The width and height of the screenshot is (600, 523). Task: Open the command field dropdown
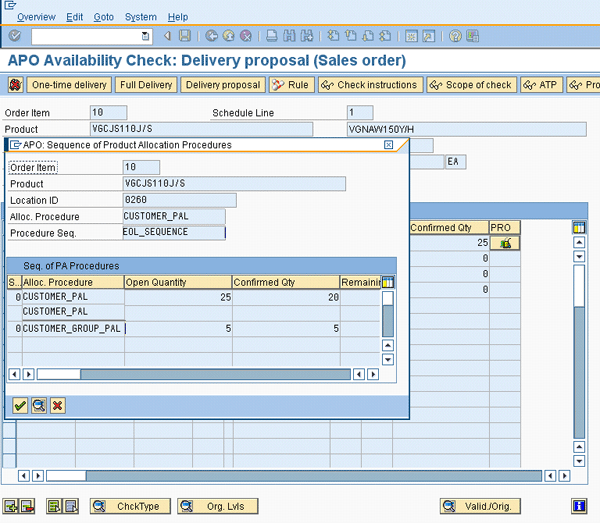[146, 36]
